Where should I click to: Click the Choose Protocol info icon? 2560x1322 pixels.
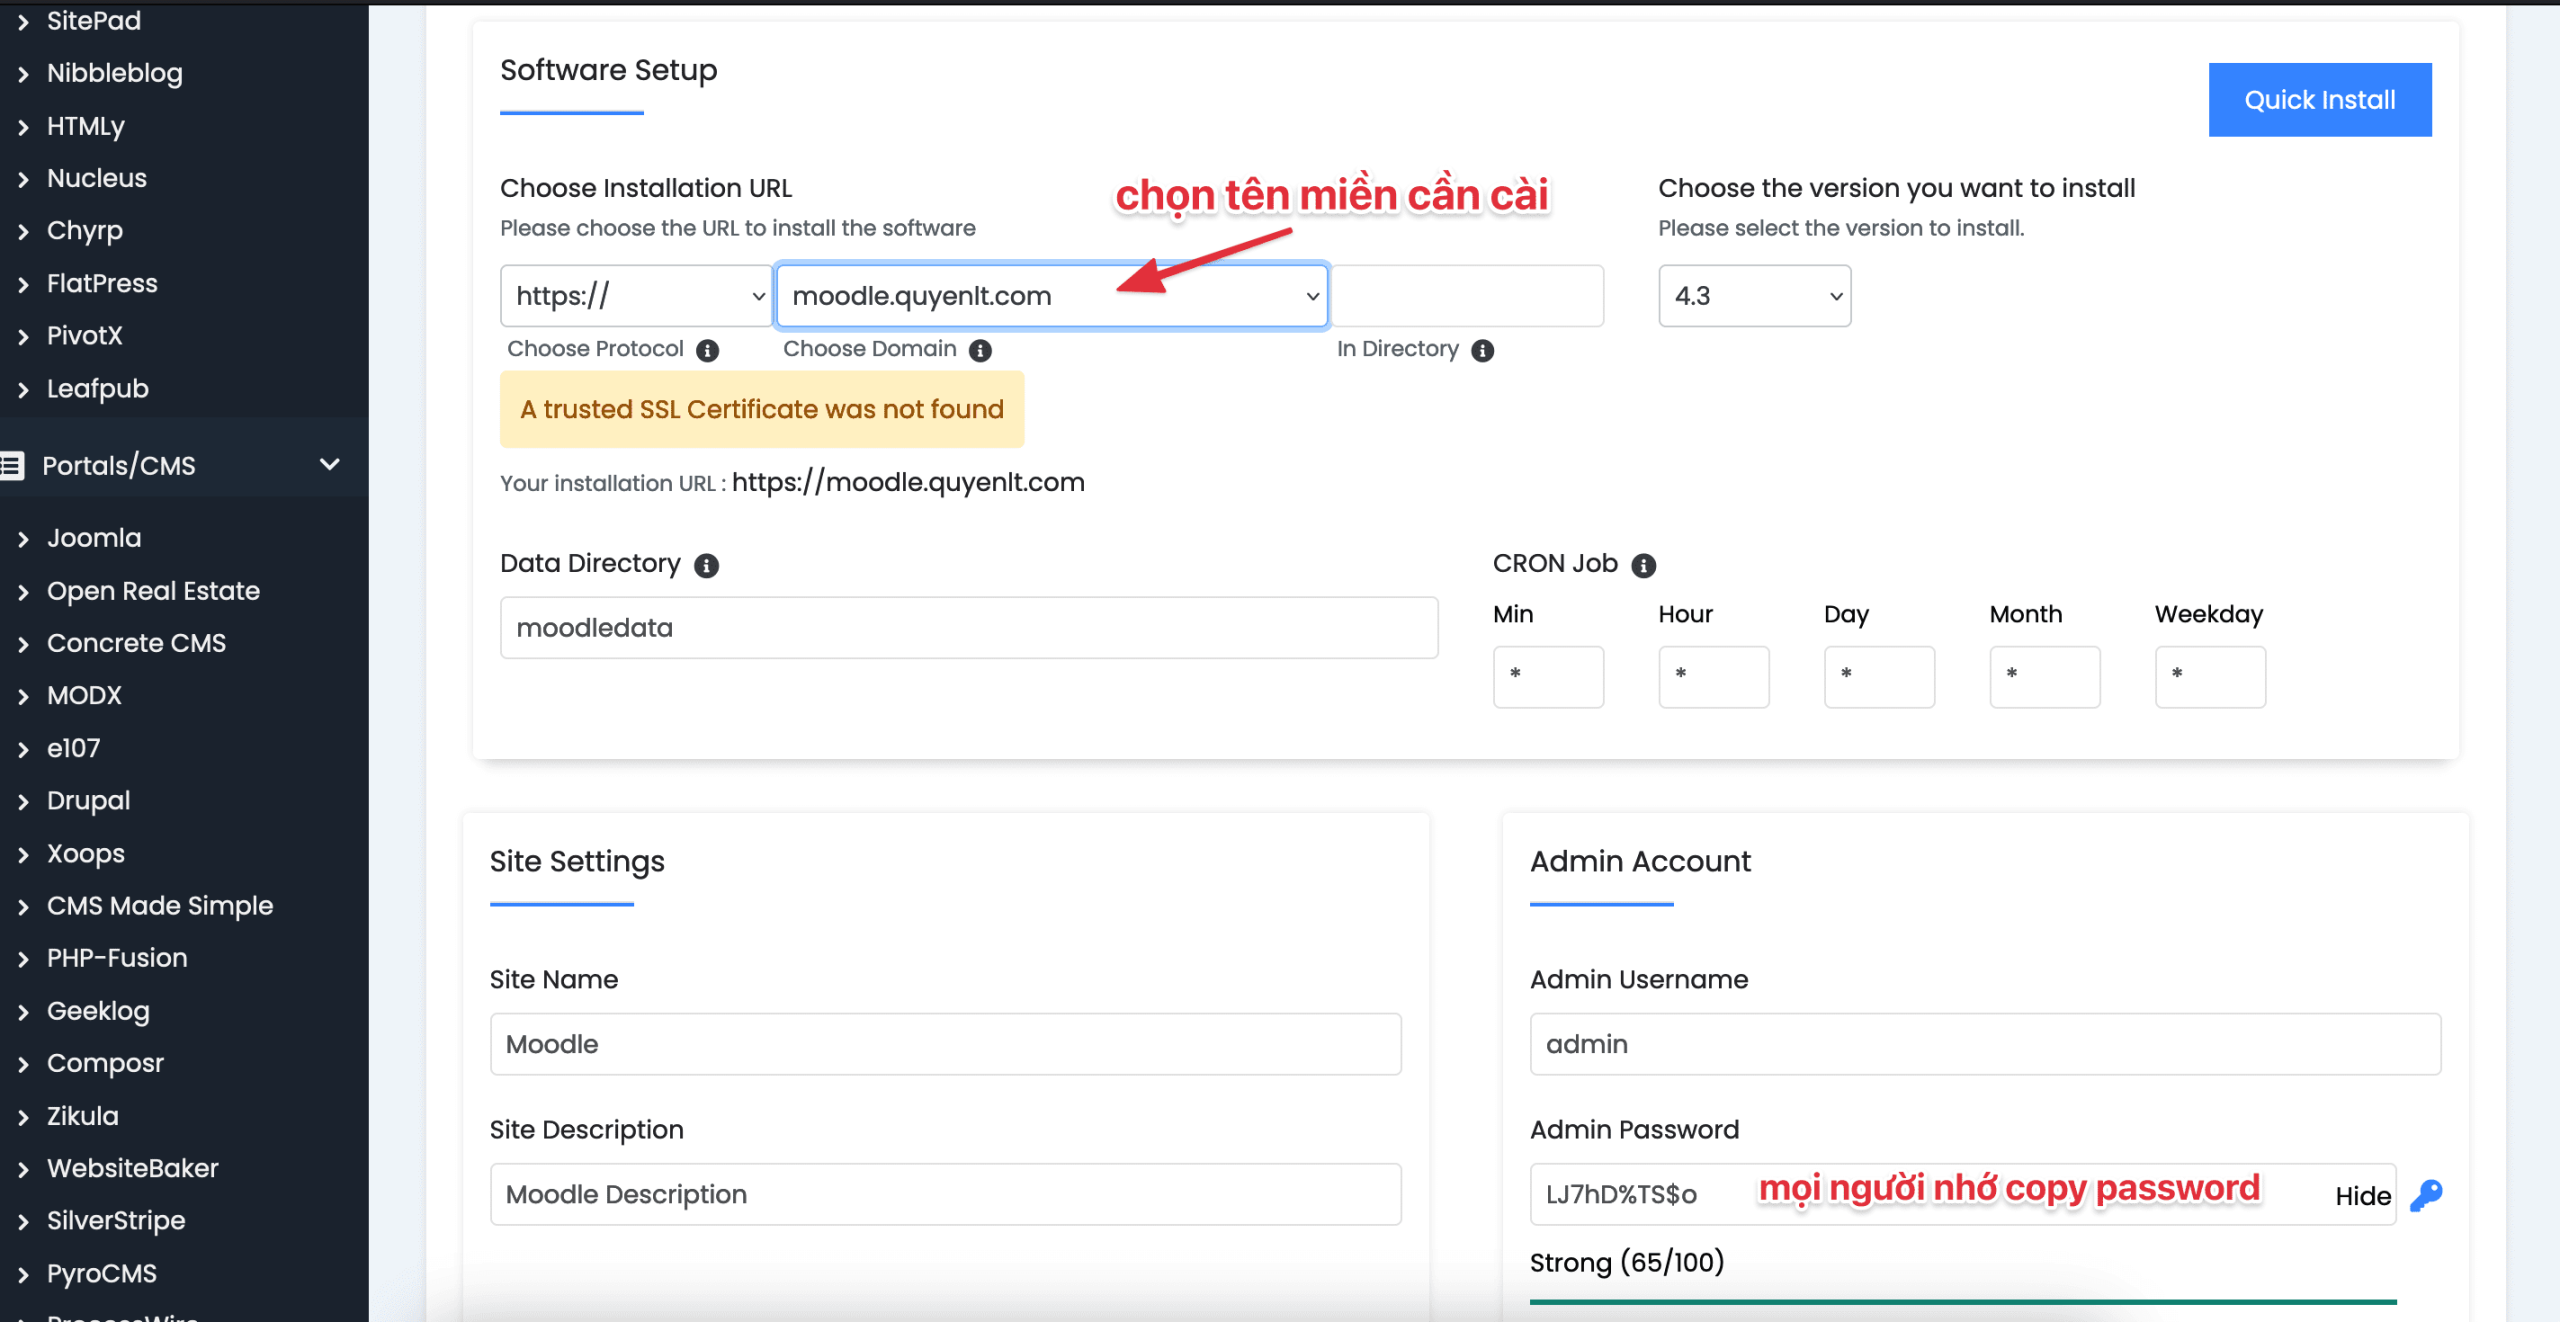[707, 350]
